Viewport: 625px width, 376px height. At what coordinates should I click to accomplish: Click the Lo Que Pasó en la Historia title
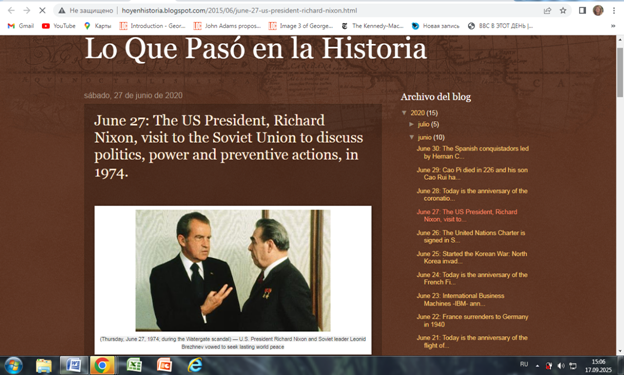tap(256, 49)
